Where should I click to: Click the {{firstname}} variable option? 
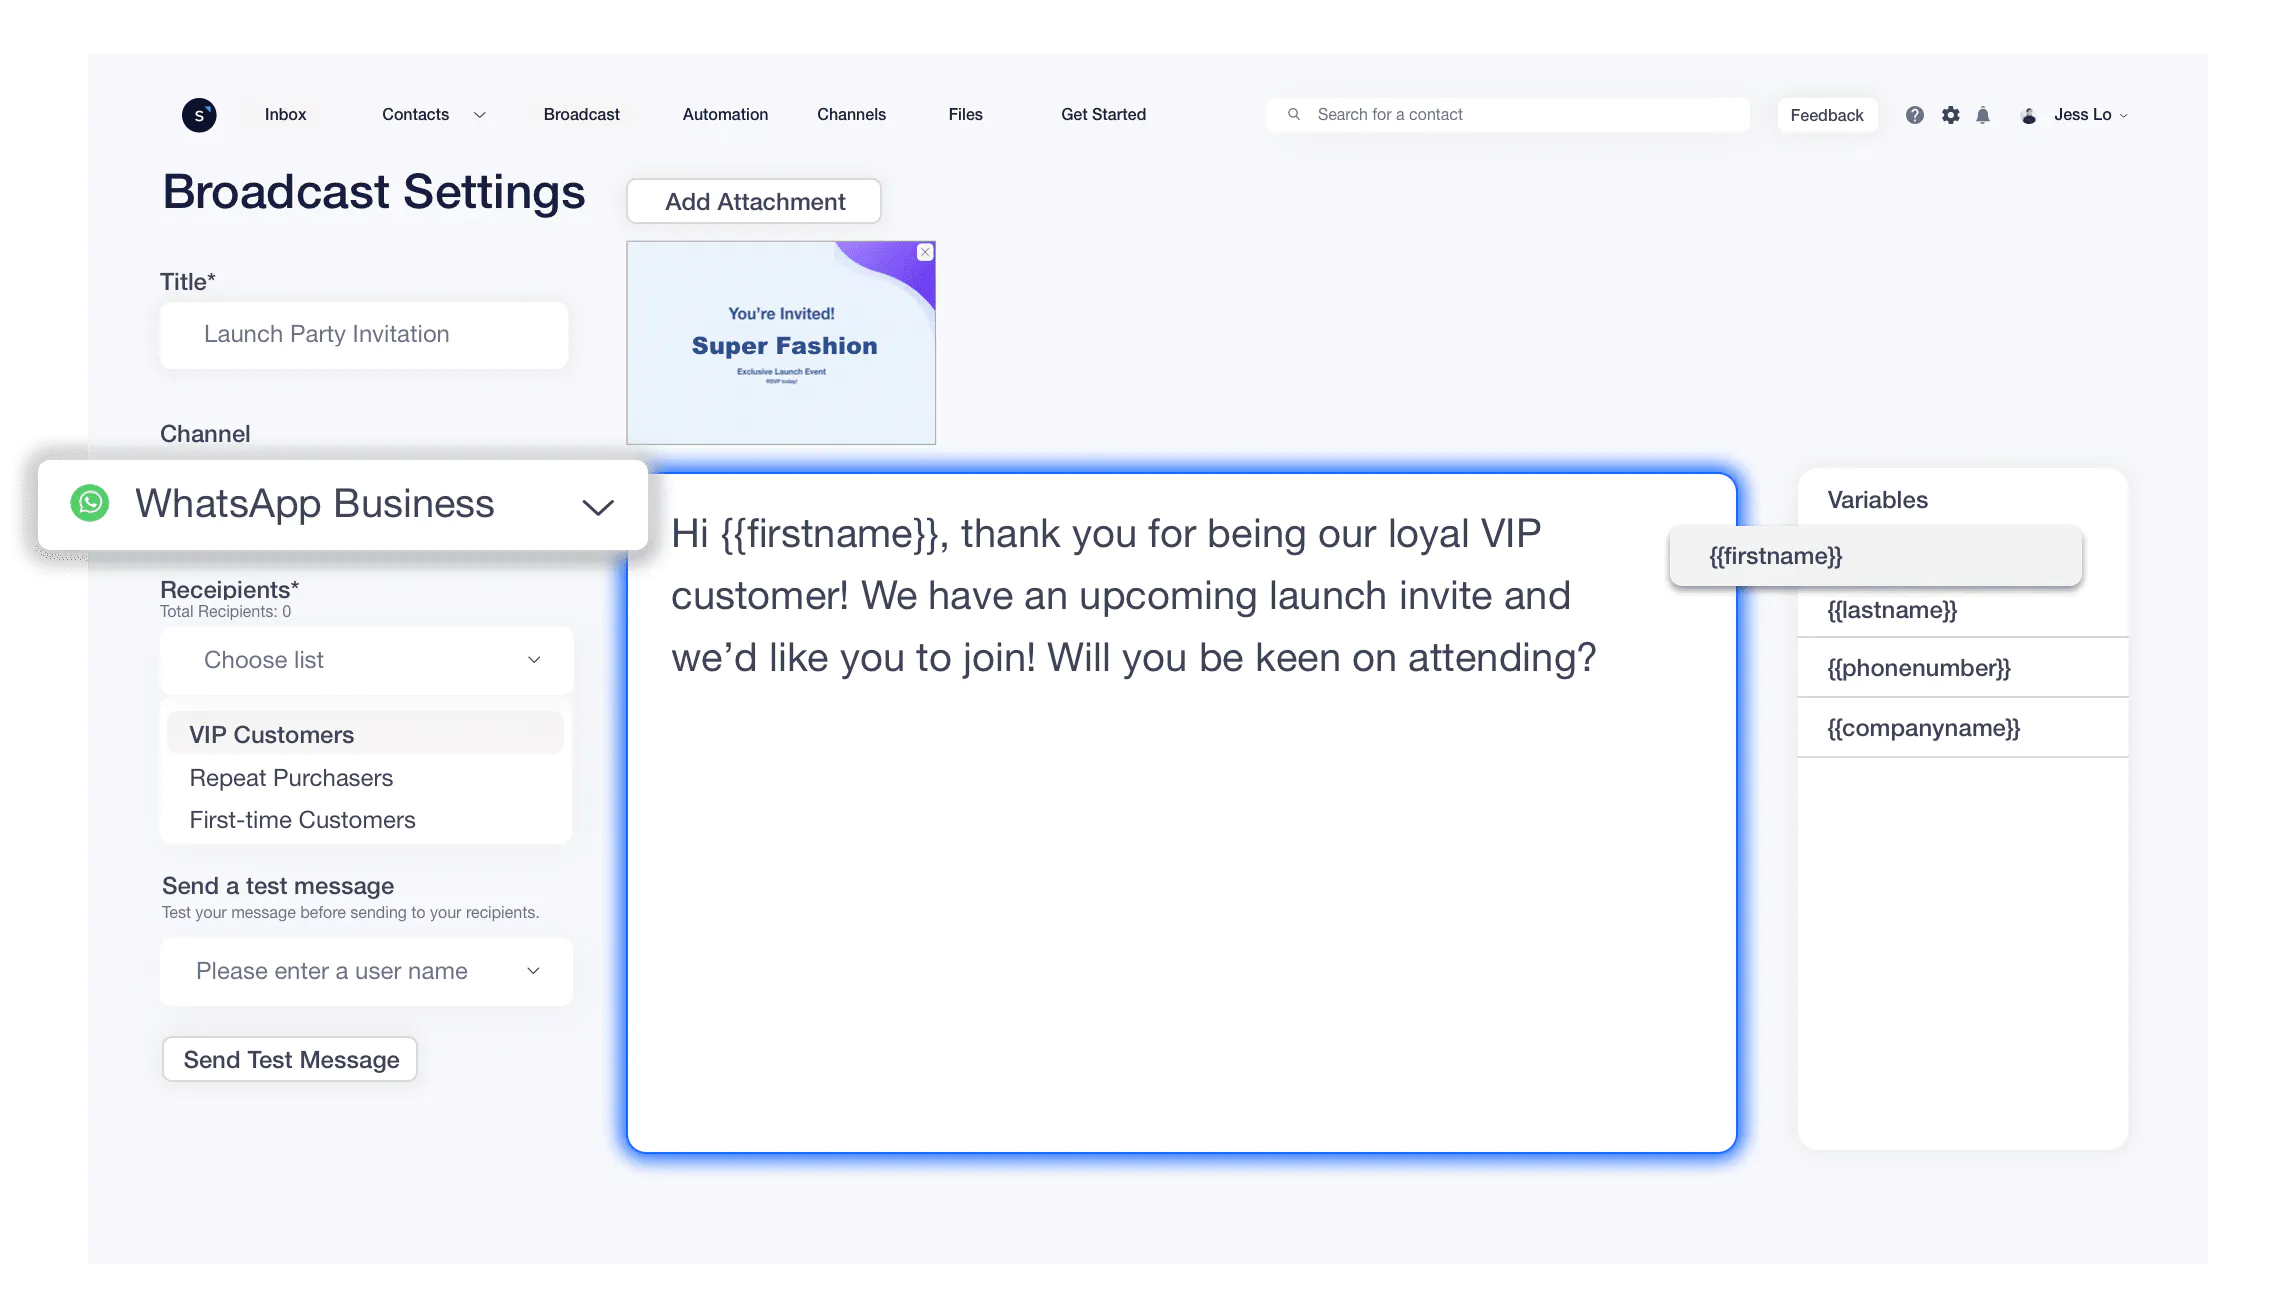(x=1872, y=553)
